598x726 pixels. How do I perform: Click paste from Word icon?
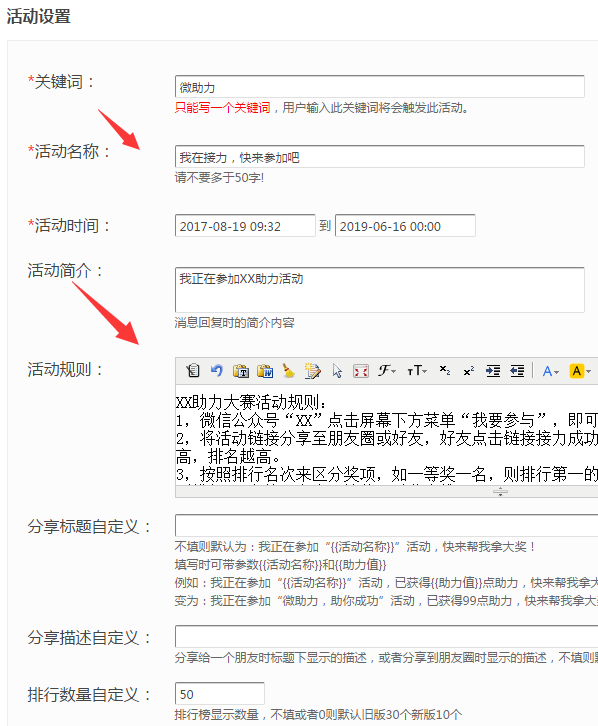(265, 371)
